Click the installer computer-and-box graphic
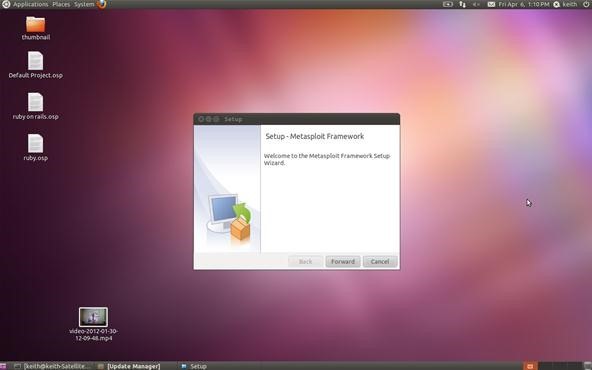The height and width of the screenshot is (370, 592). coord(229,217)
